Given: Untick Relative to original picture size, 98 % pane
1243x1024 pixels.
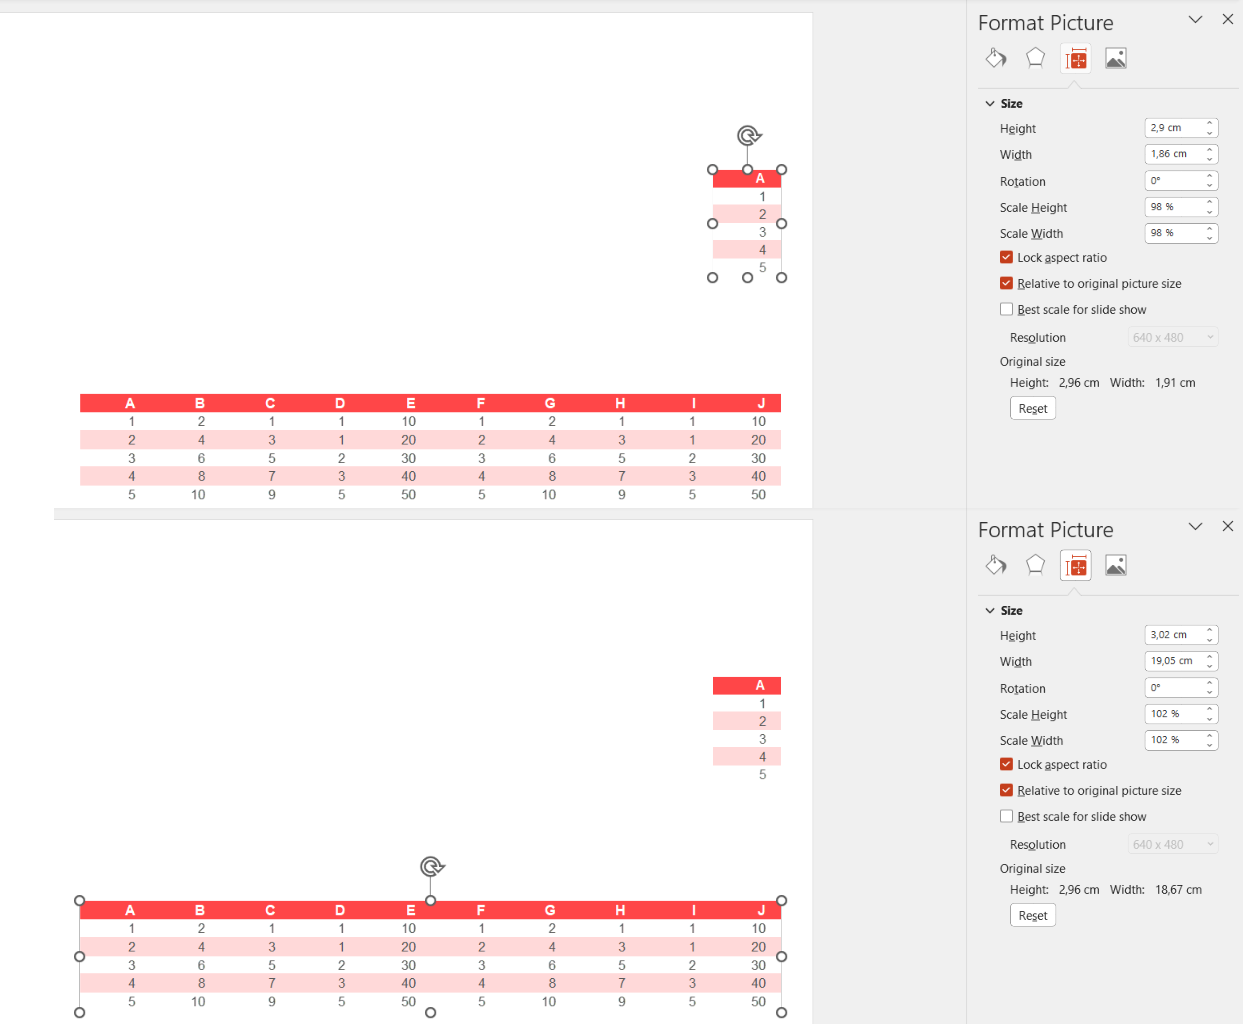Looking at the screenshot, I should pos(1006,283).
